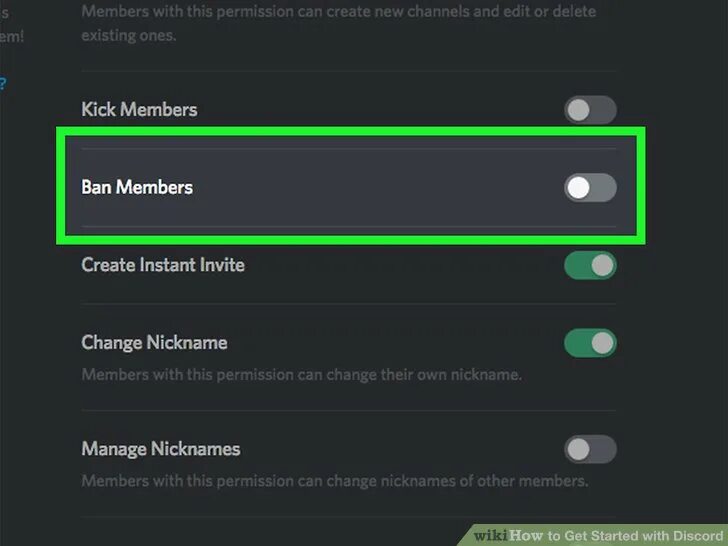
Task: Click the cut-off sidebar text ending in em!
Action: 11,36
